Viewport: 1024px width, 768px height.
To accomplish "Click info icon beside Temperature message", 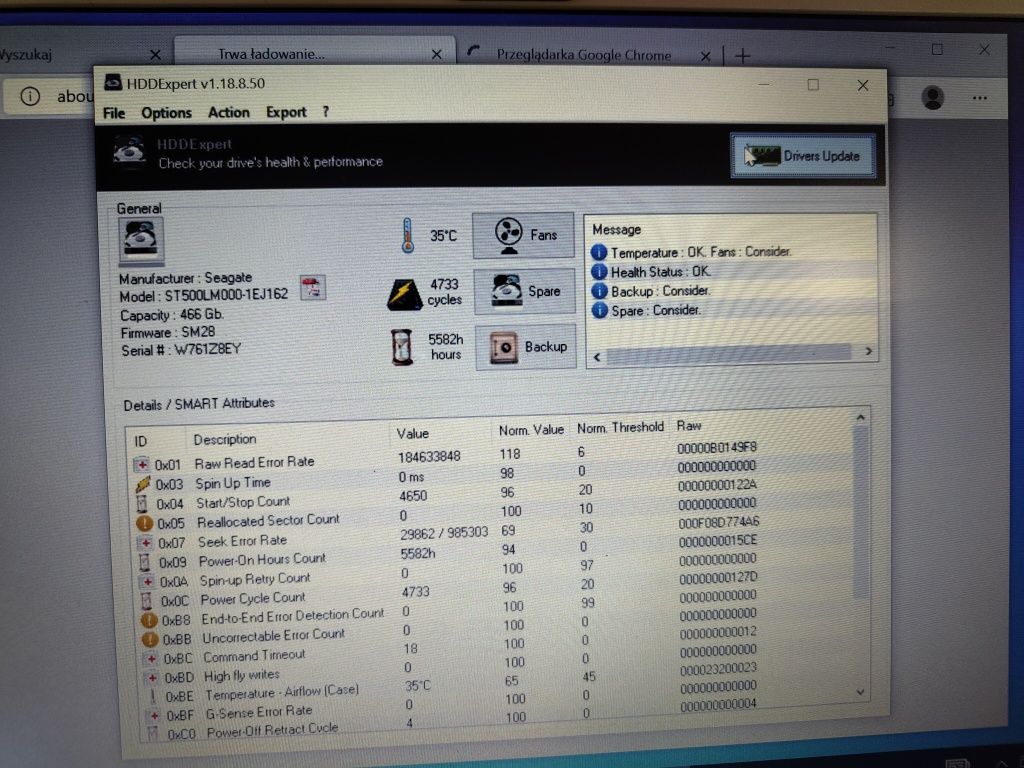I will pos(599,252).
